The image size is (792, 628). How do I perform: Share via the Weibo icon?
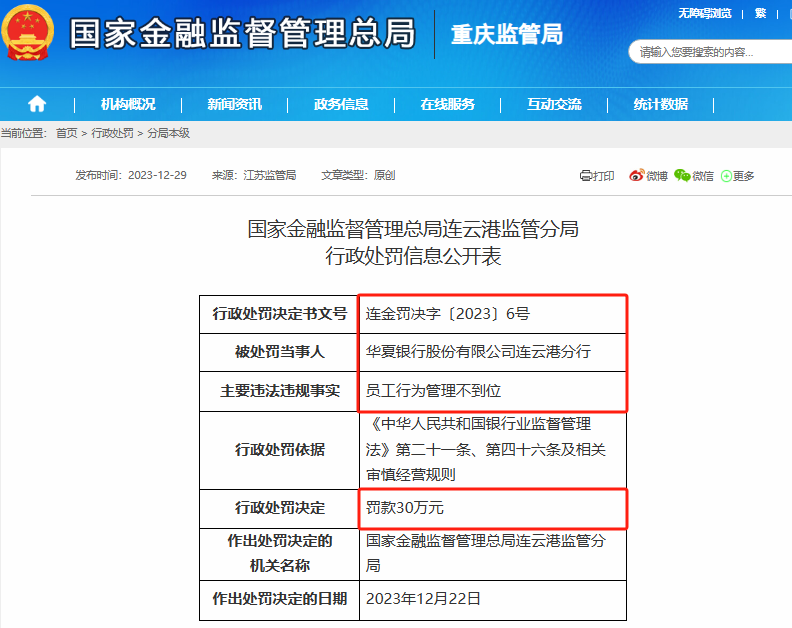point(636,175)
